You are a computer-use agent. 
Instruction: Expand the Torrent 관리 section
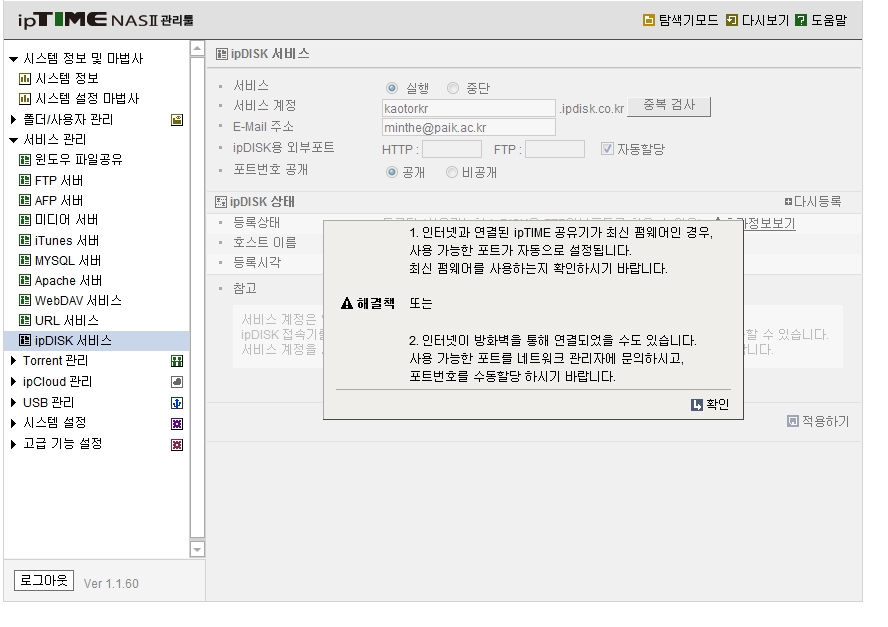click(14, 360)
